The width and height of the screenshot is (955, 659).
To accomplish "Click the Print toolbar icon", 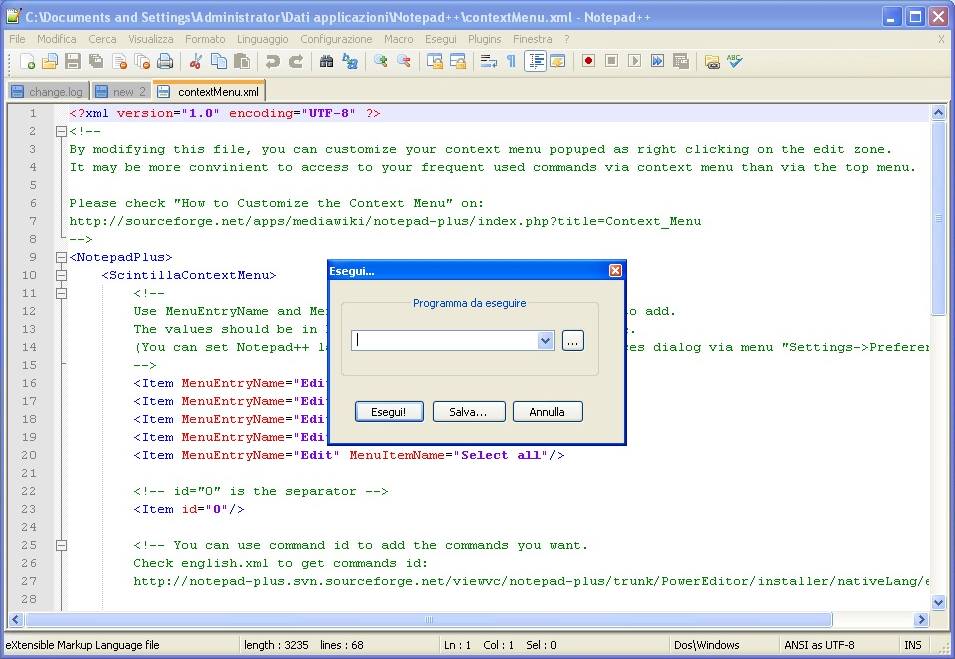I will (165, 62).
